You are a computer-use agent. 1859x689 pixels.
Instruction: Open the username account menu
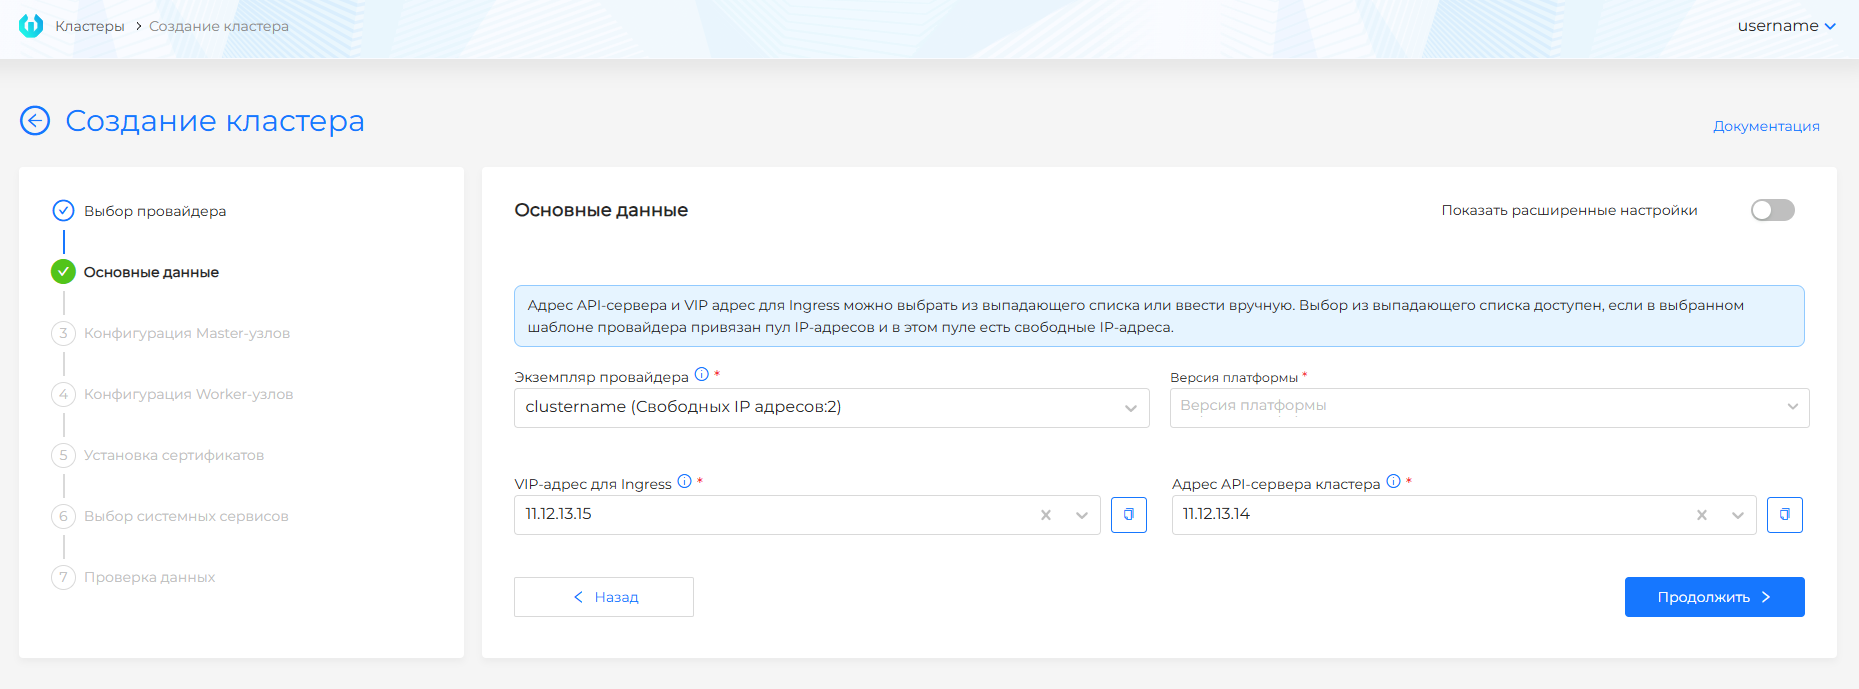pos(1786,26)
